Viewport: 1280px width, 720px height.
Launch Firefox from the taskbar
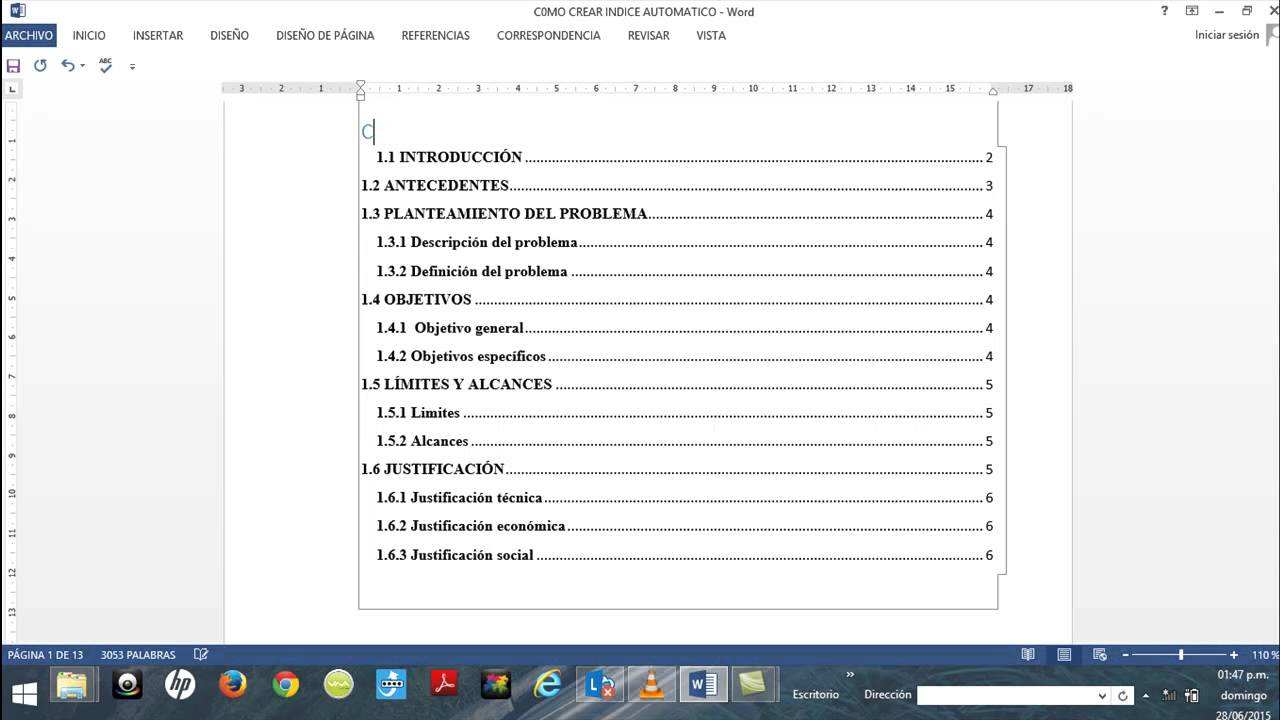point(233,685)
